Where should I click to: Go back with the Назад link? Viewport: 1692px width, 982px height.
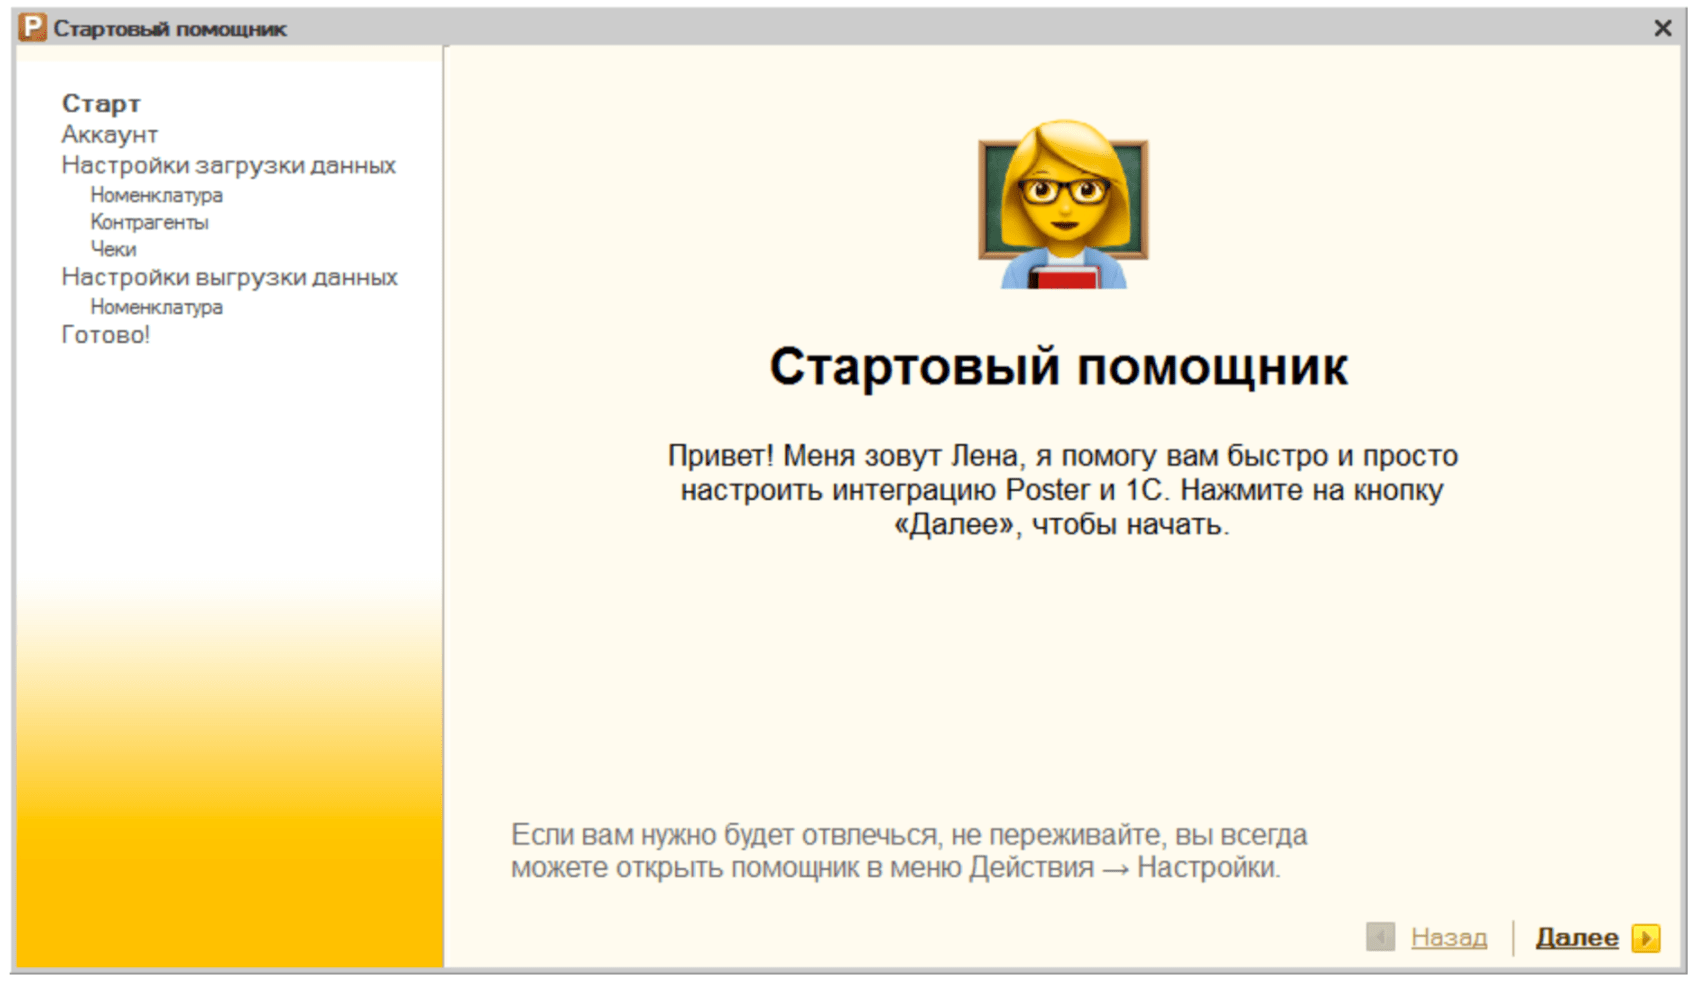point(1448,938)
